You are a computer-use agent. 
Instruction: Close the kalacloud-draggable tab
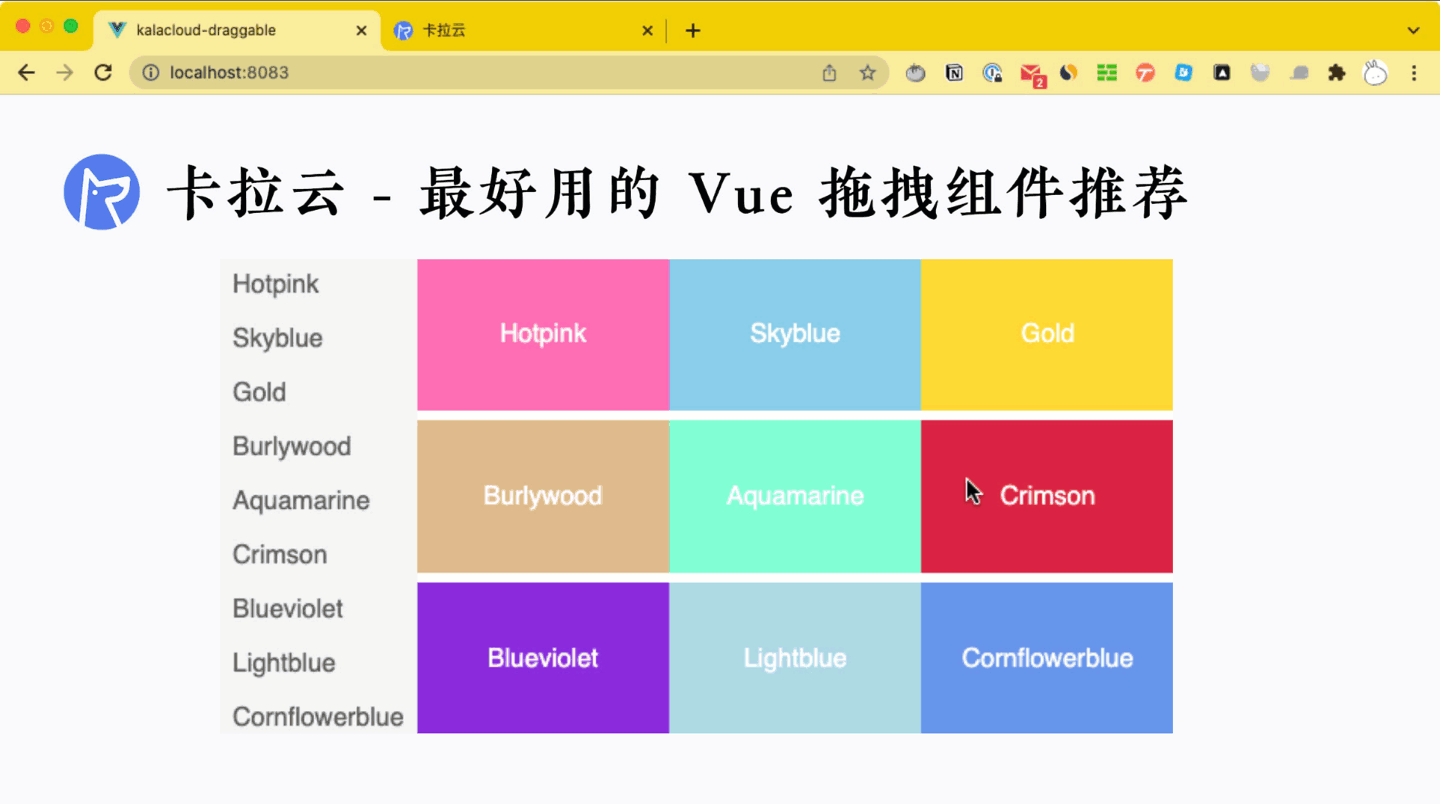coord(361,30)
